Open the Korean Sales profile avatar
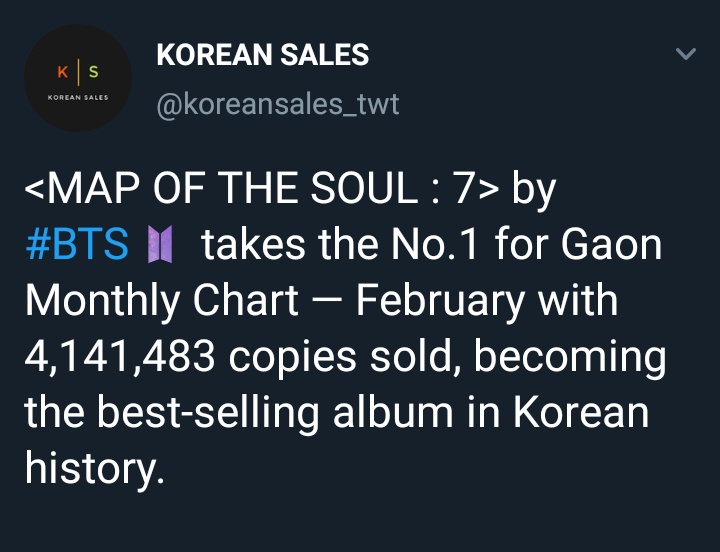Viewport: 720px width, 552px height. click(x=78, y=78)
